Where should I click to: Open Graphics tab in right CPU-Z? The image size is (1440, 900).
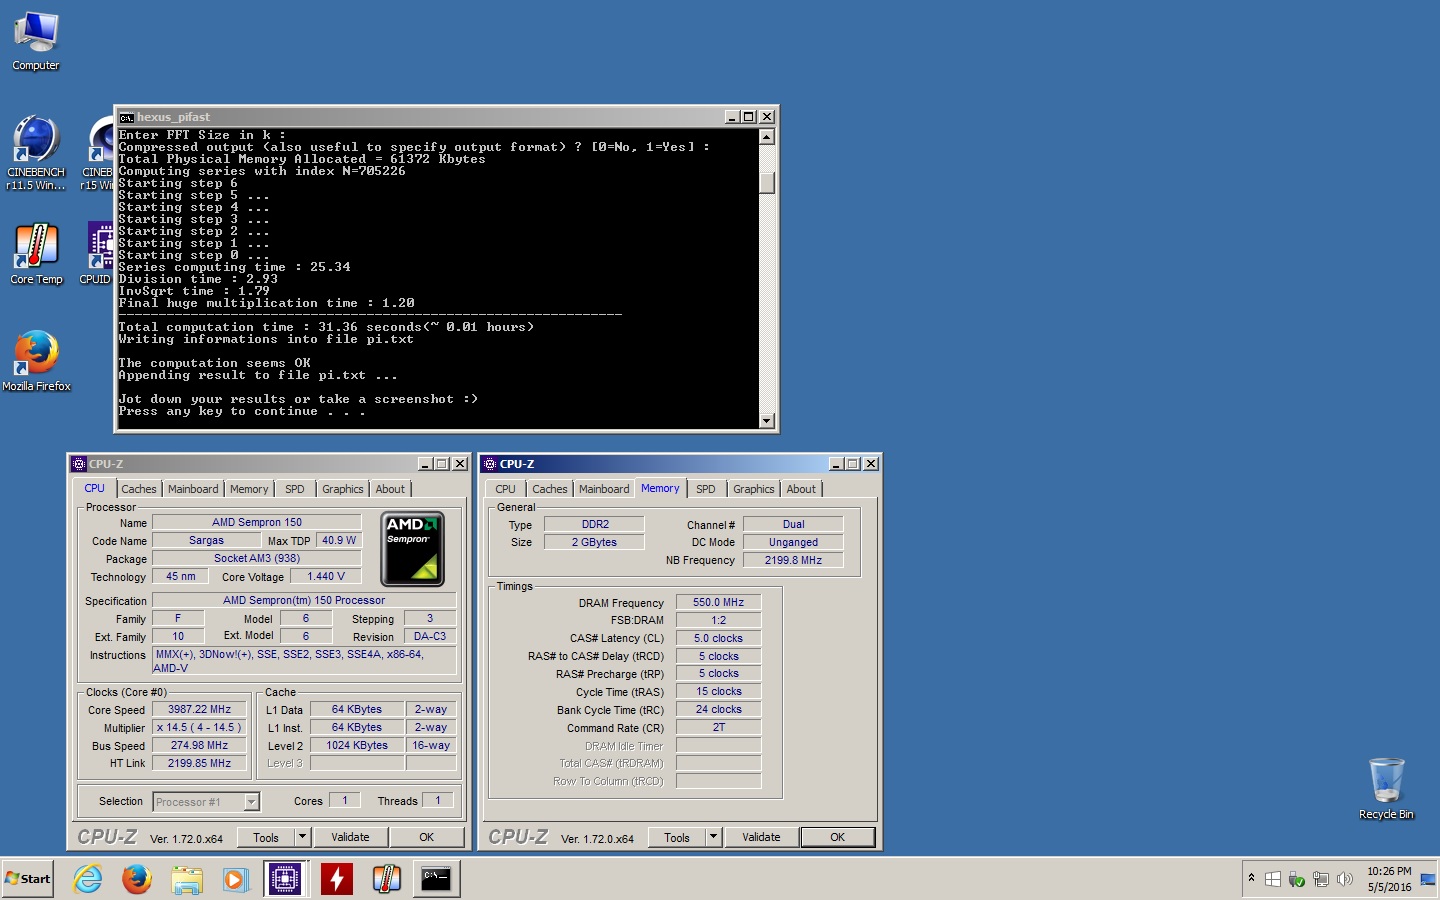point(754,489)
